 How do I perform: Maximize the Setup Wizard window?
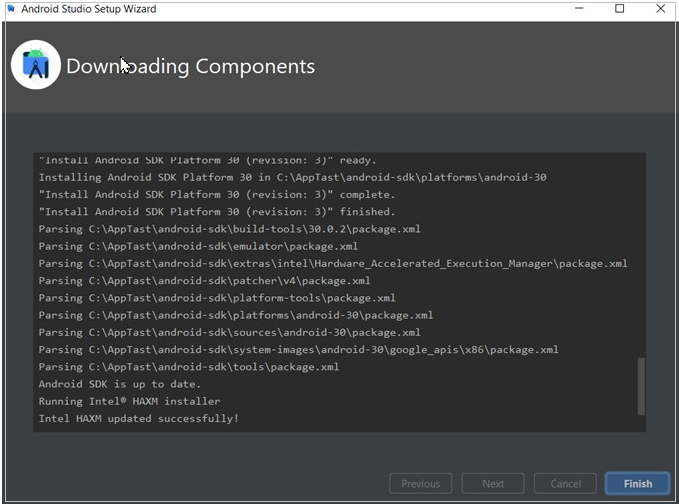[619, 9]
